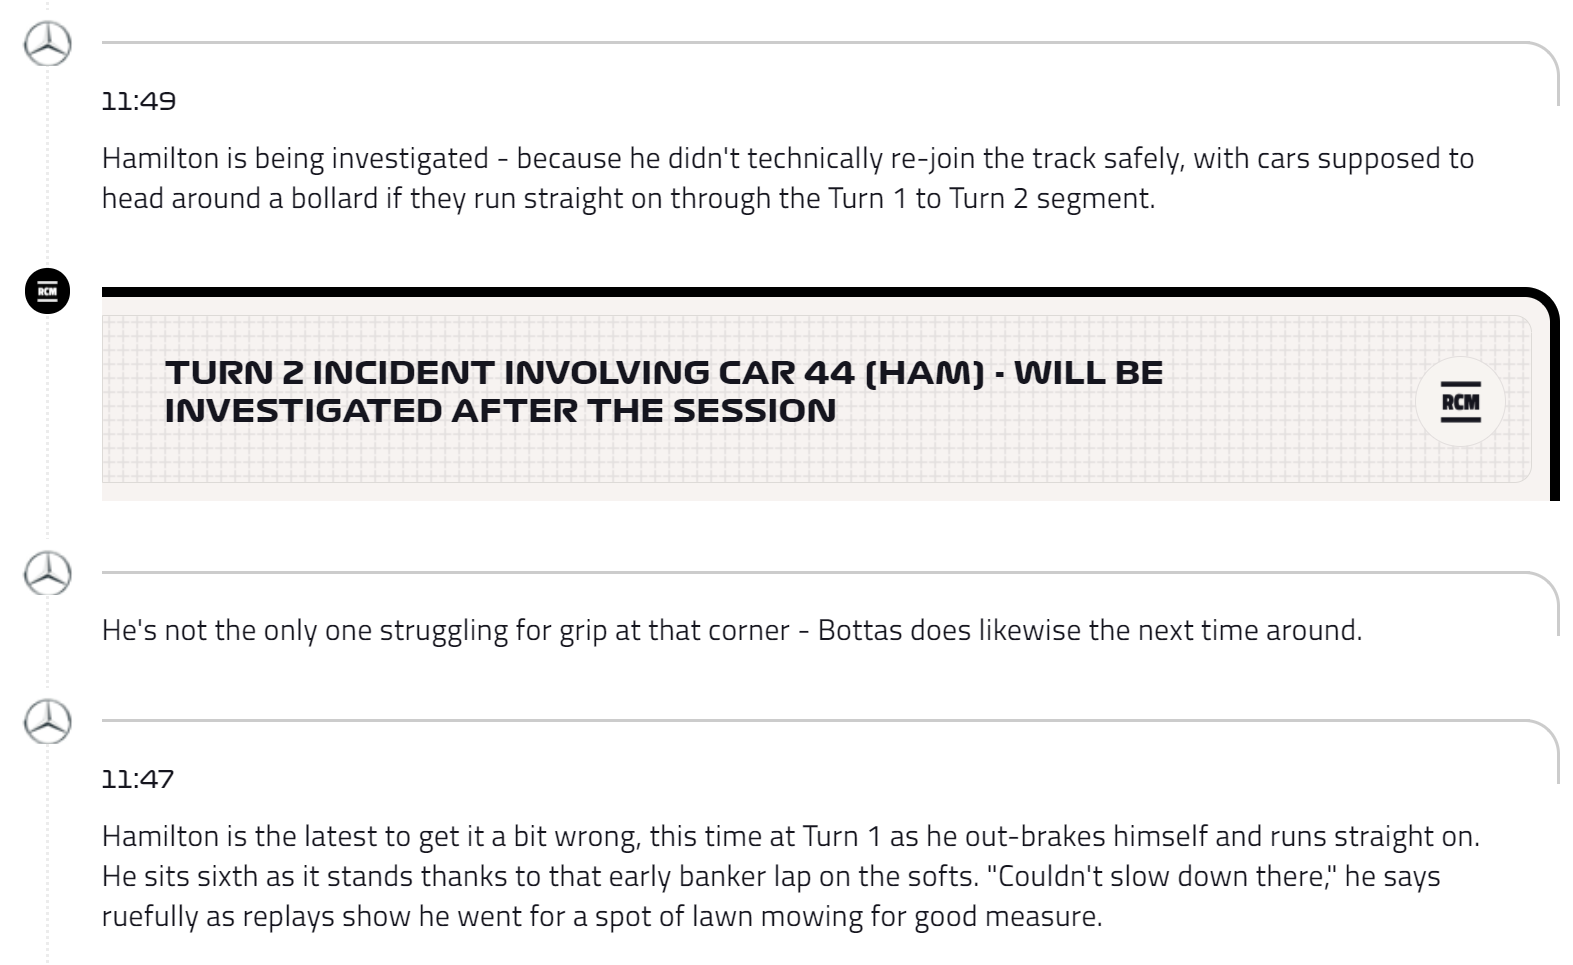Click the Mercedes logo beside the 11:49 entry
The image size is (1573, 965).
pos(48,43)
